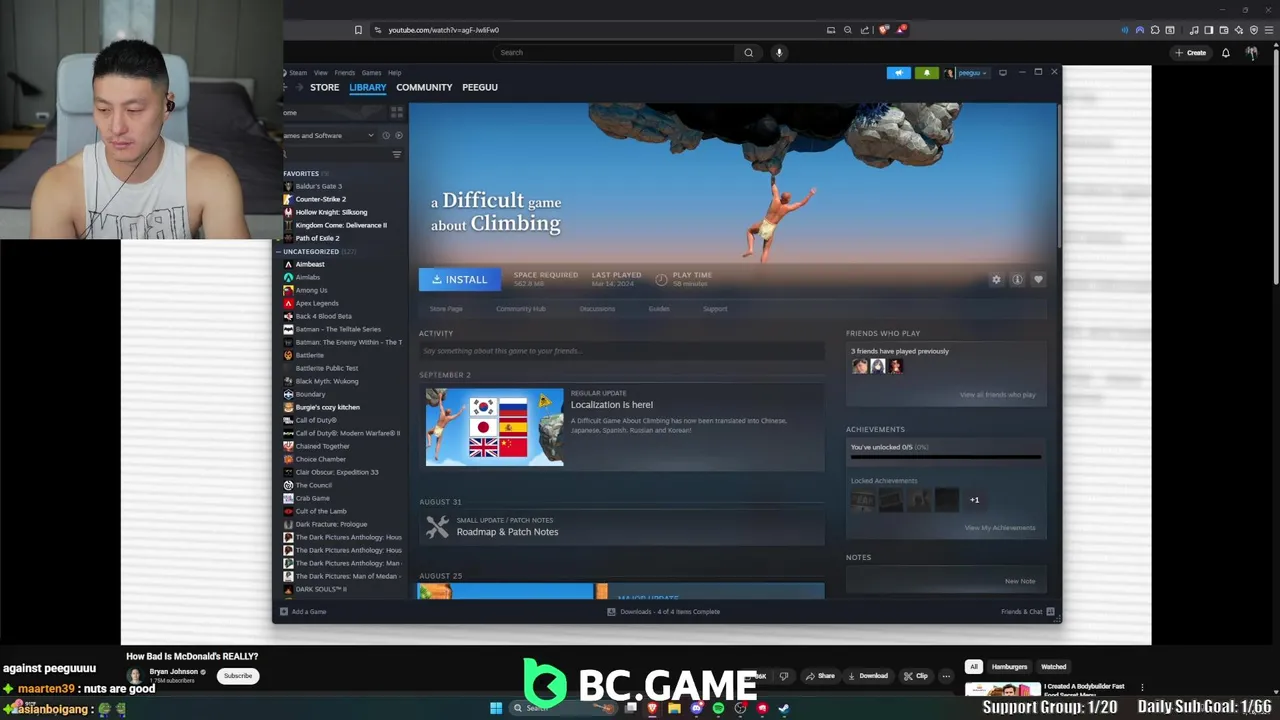Image resolution: width=1280 pixels, height=720 pixels.
Task: Collapse the UNCATEGORIZED category
Action: pyautogui.click(x=310, y=251)
